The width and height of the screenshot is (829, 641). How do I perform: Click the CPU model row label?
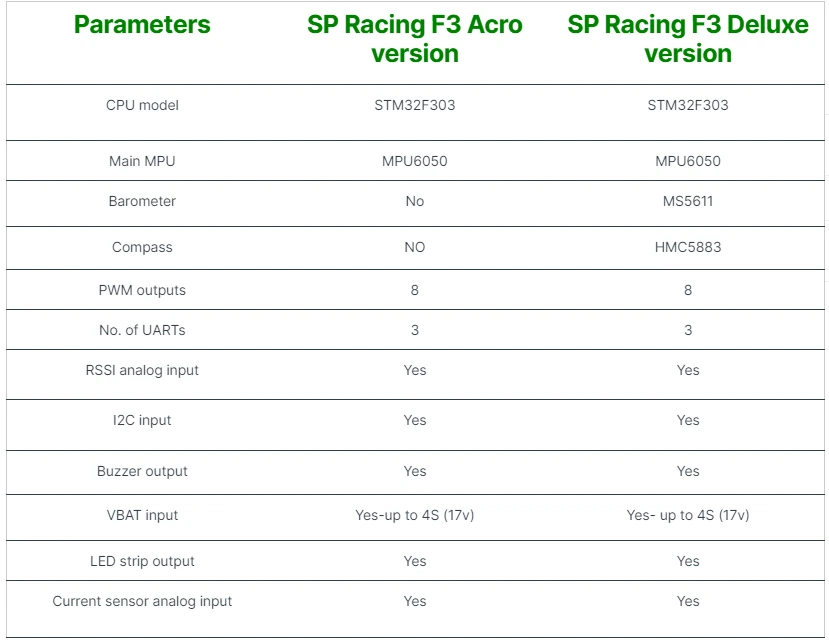[x=142, y=105]
